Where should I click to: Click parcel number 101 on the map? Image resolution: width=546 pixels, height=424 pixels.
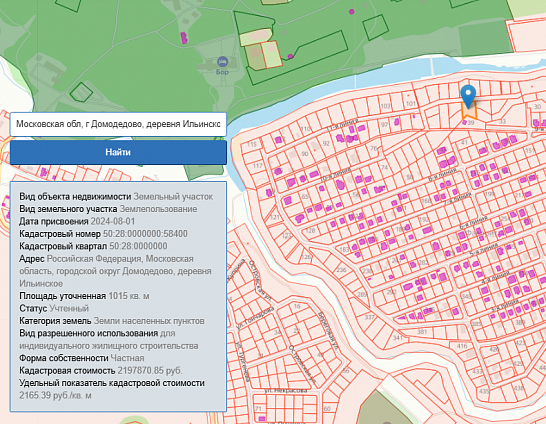411,103
